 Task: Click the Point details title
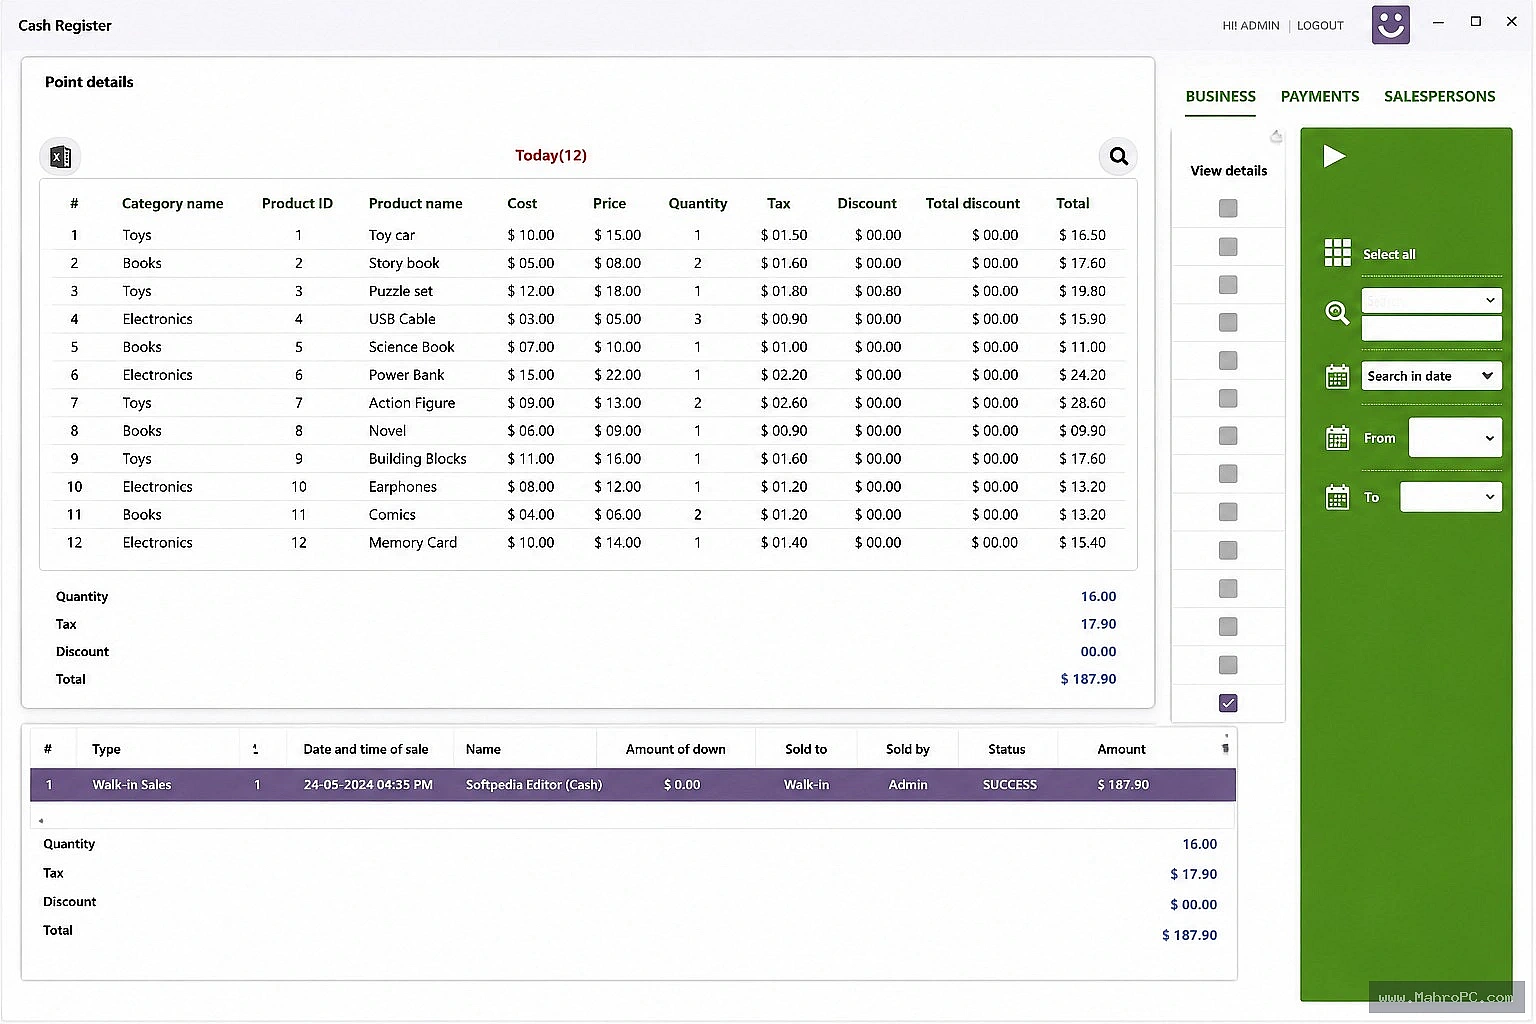[89, 82]
